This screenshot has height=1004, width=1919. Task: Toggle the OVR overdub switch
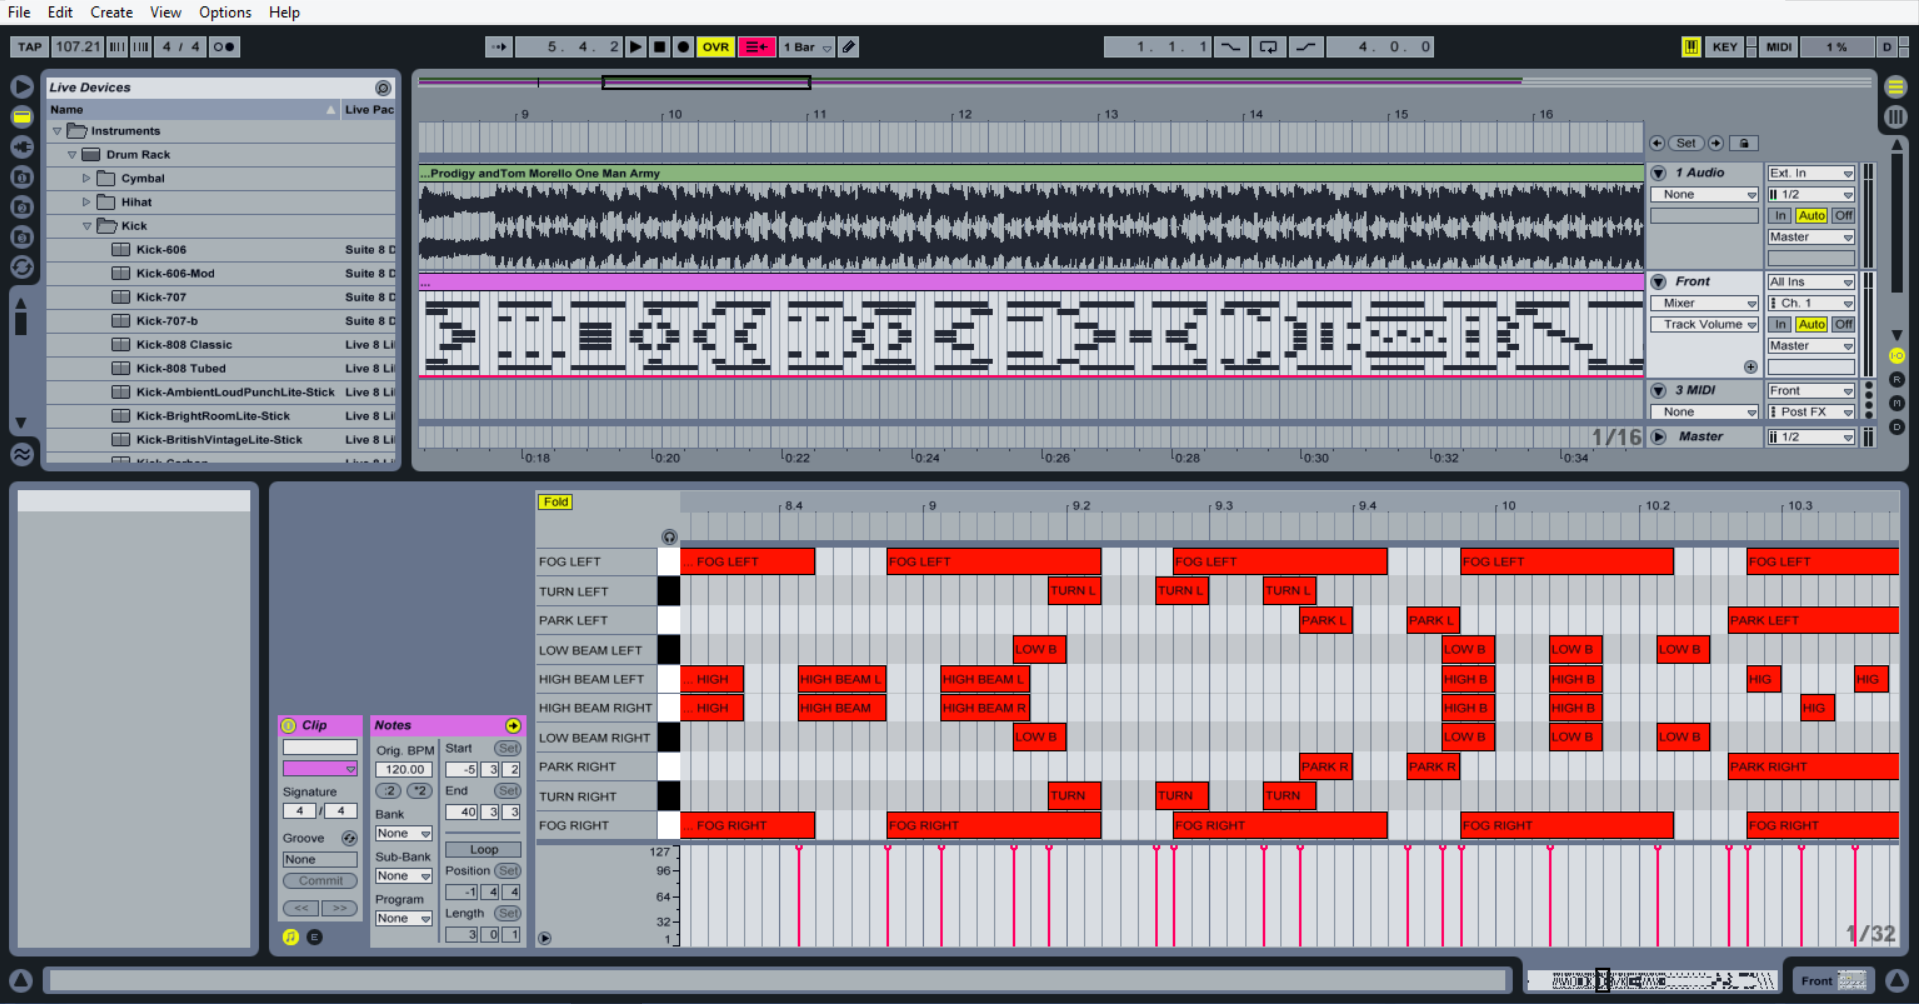point(716,47)
